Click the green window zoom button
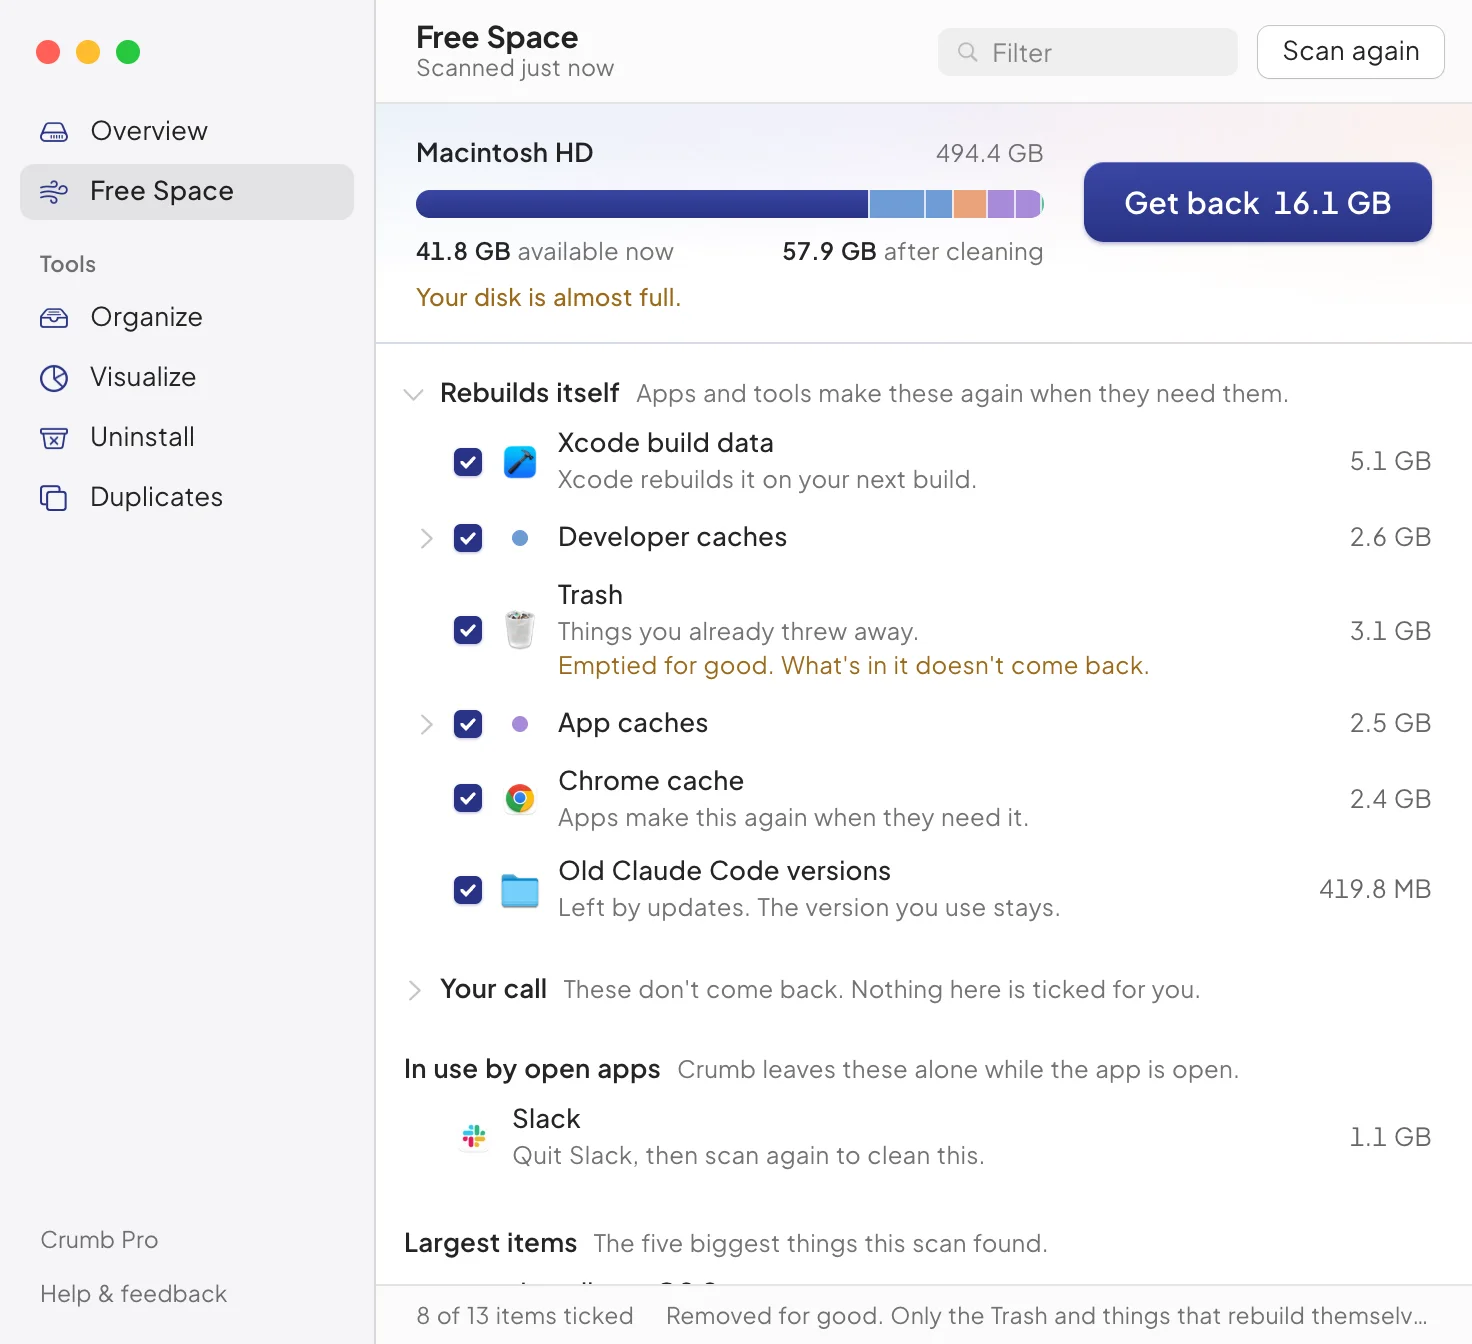Viewport: 1472px width, 1344px height. (128, 52)
